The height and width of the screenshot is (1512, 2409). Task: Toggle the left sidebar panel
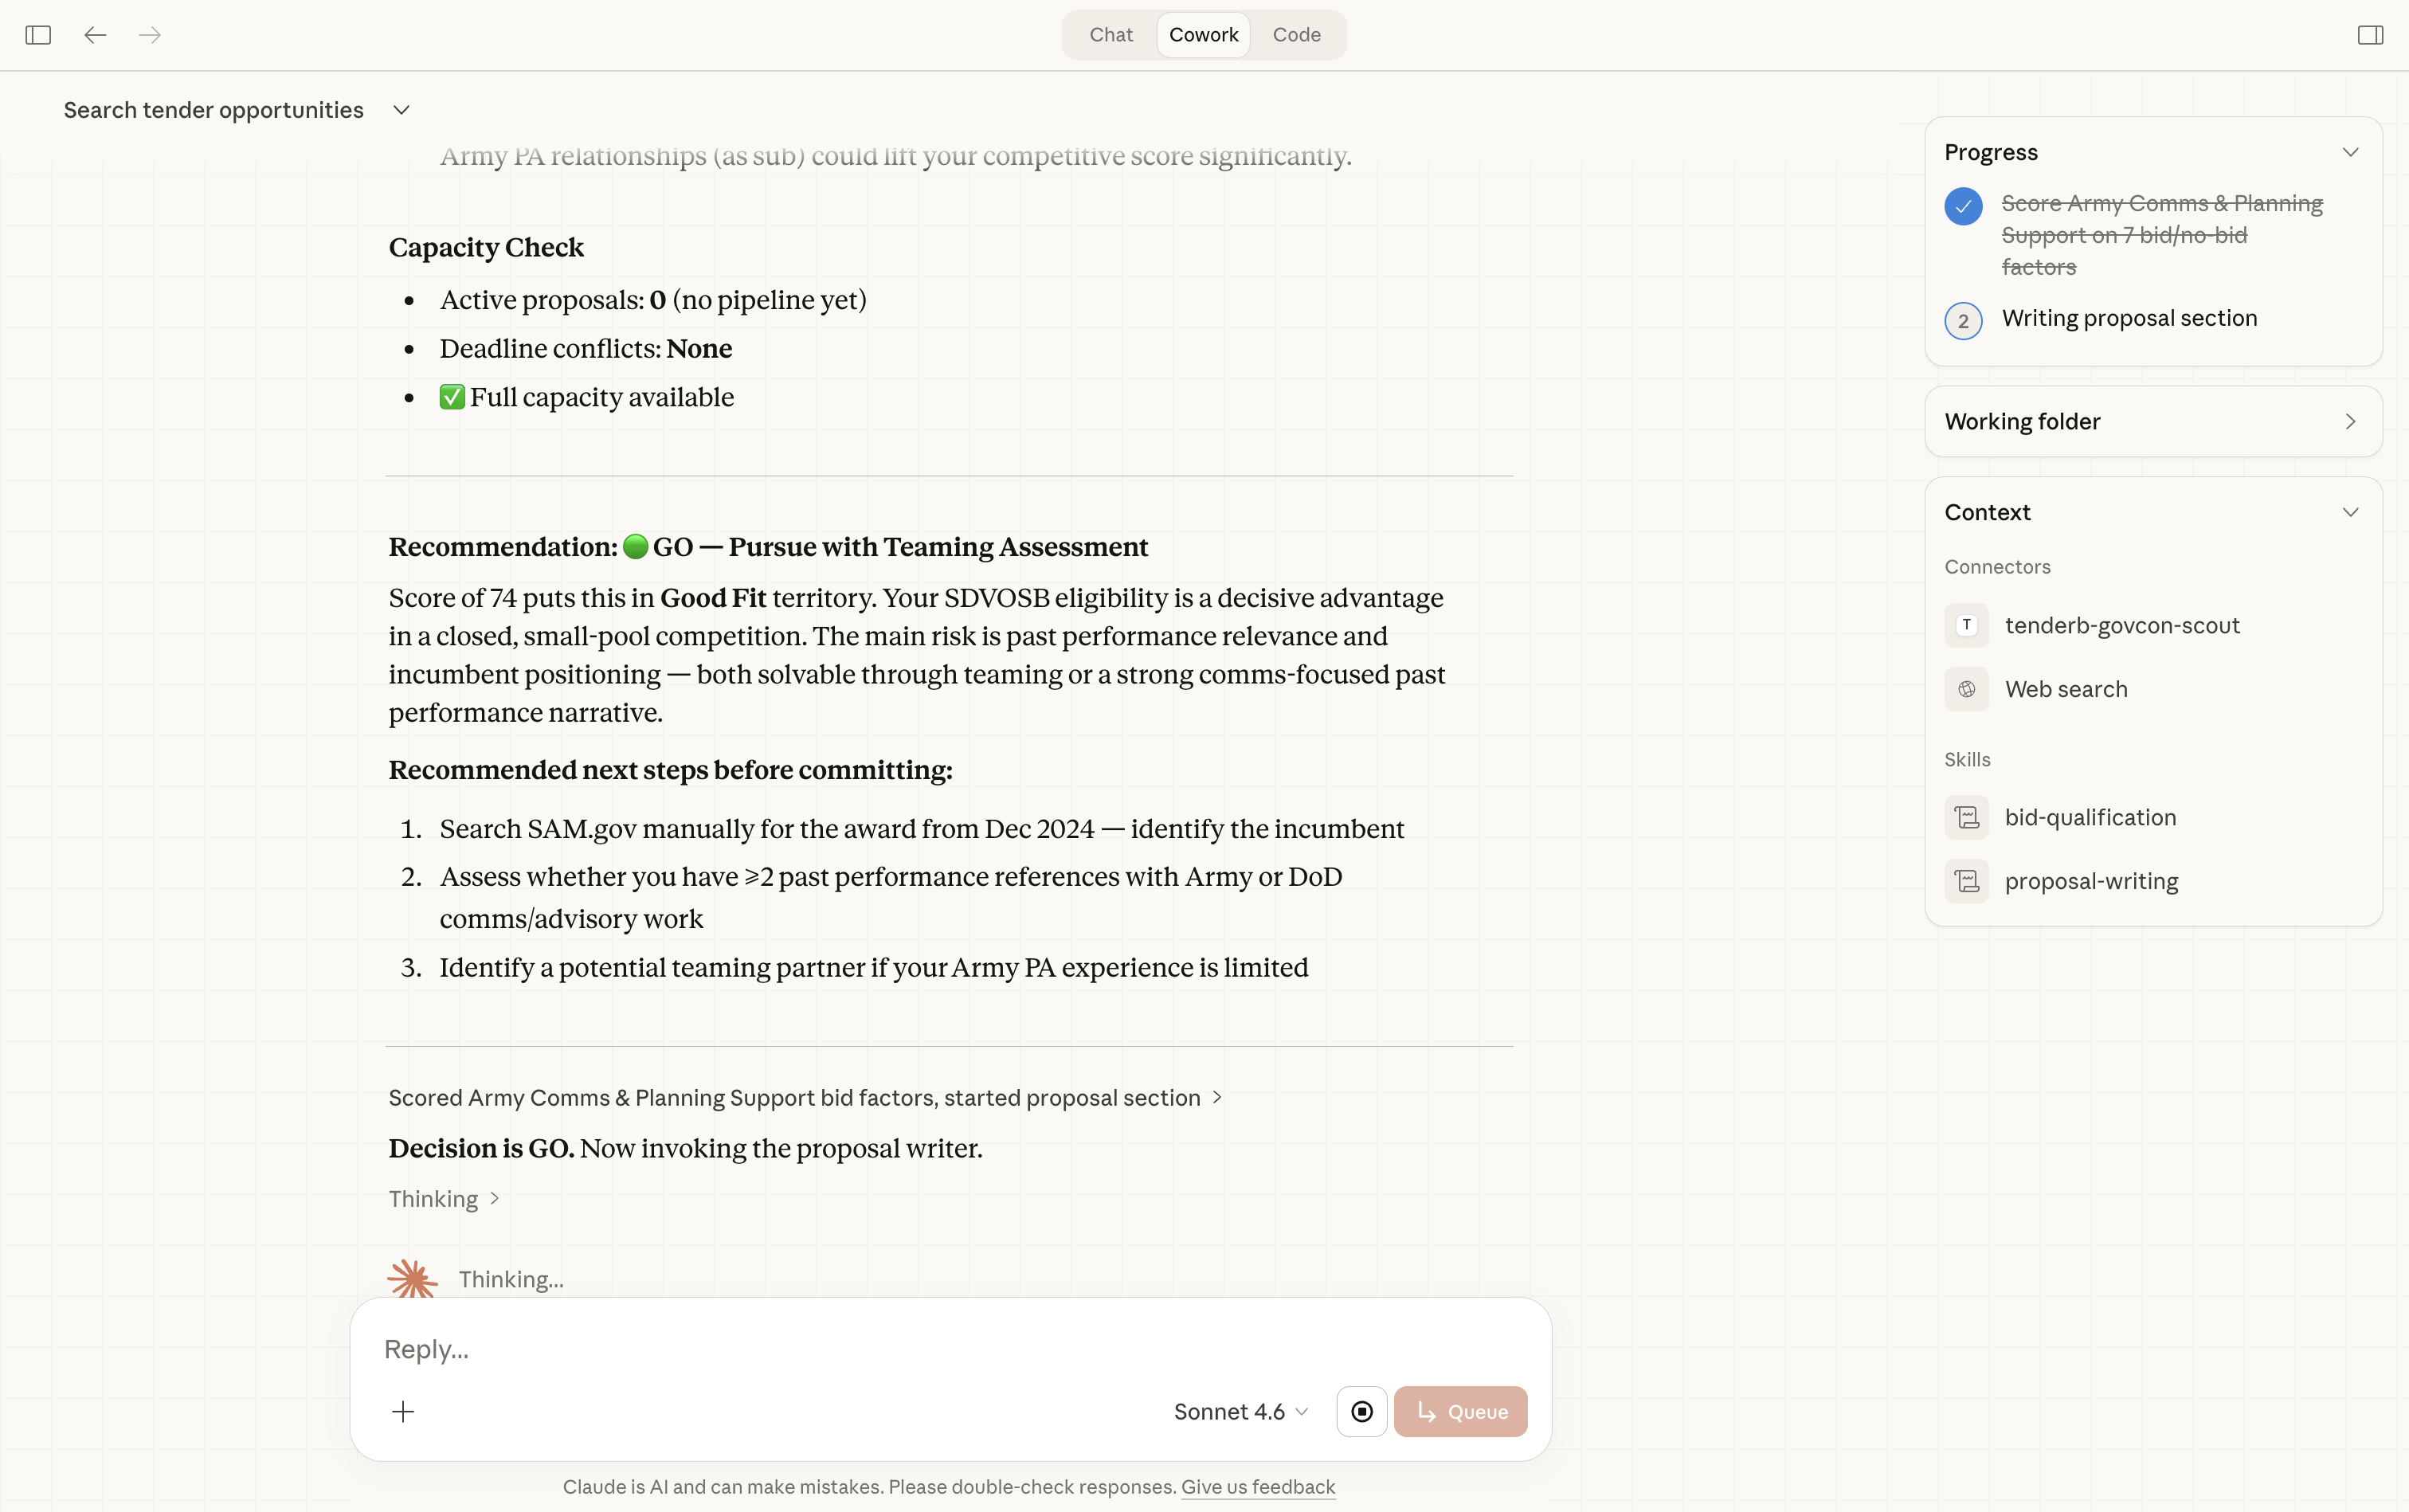click(37, 34)
